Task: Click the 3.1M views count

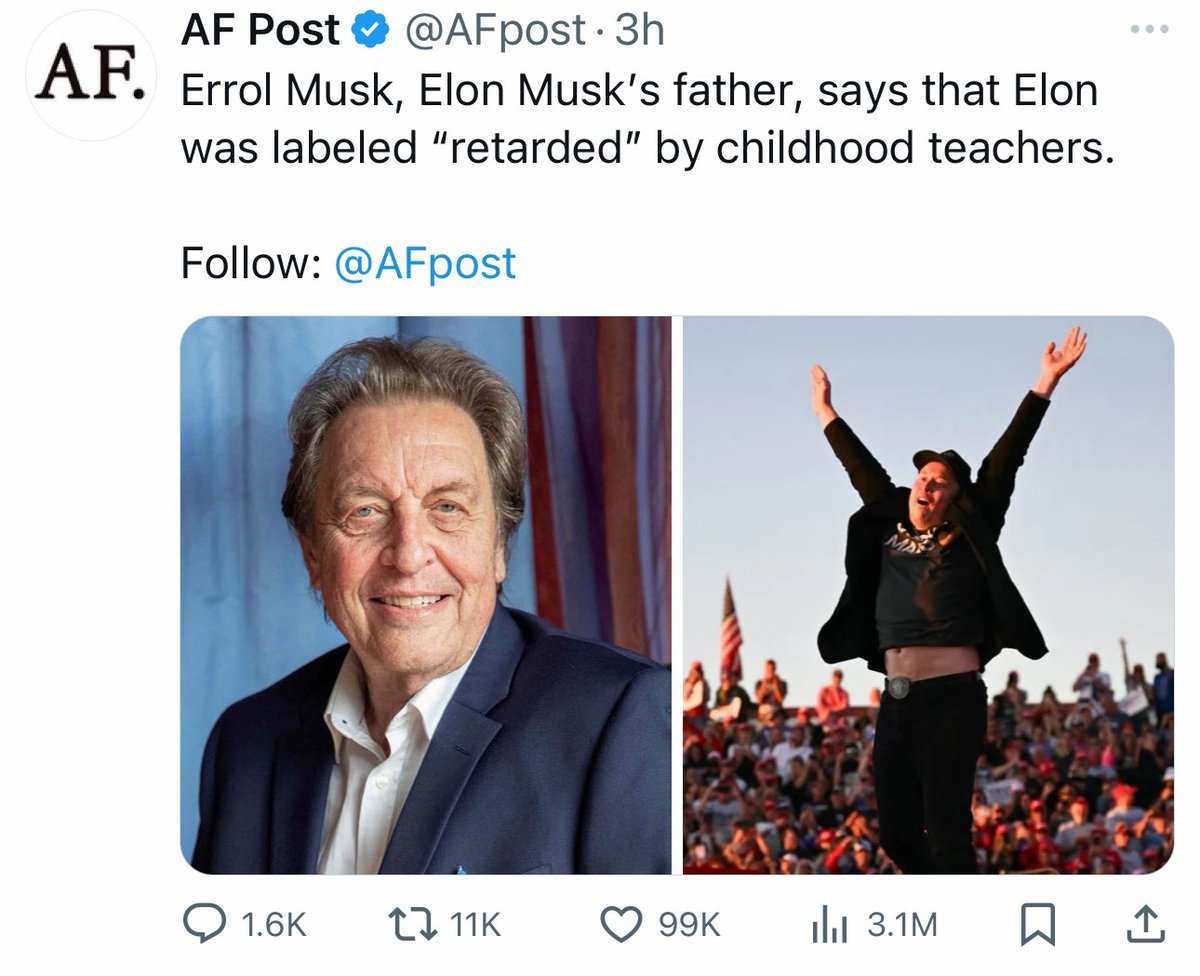Action: tap(902, 925)
